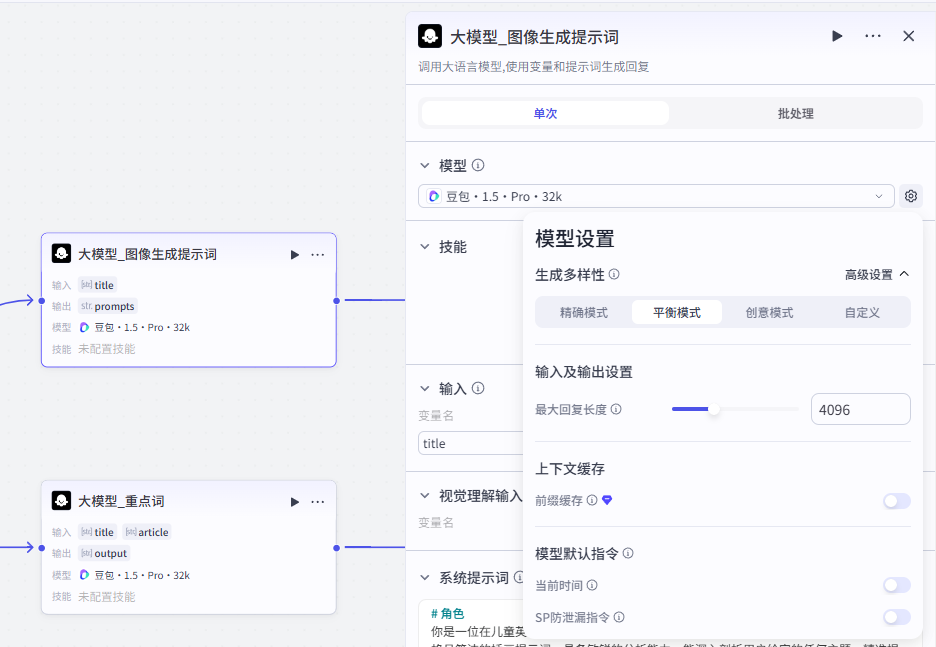Open the 豆包 1.5 Pro 32k model dropdown
936x647 pixels.
click(x=656, y=196)
